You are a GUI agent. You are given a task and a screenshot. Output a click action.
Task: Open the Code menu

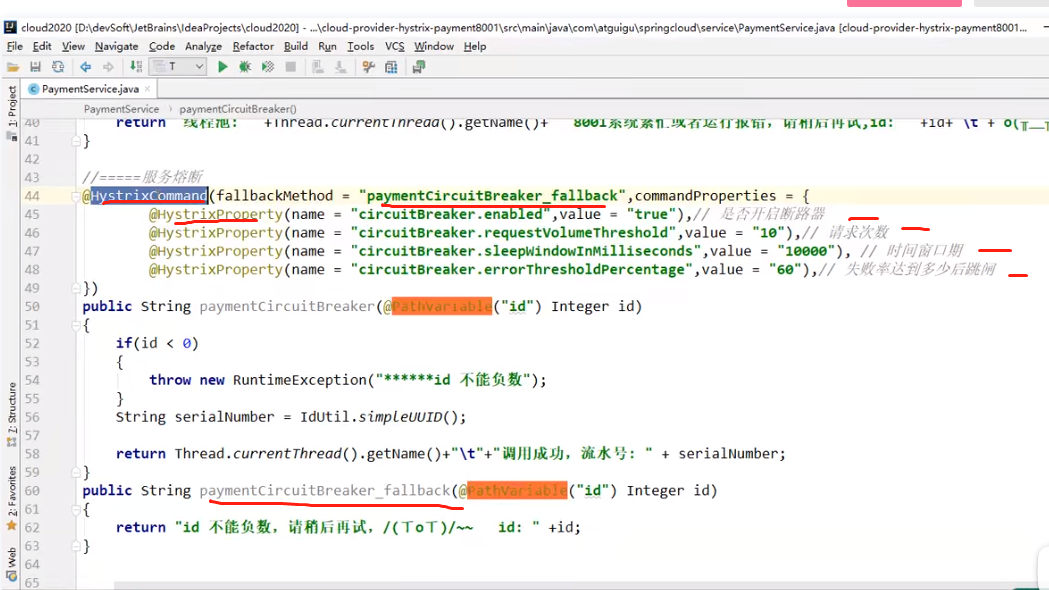point(162,46)
